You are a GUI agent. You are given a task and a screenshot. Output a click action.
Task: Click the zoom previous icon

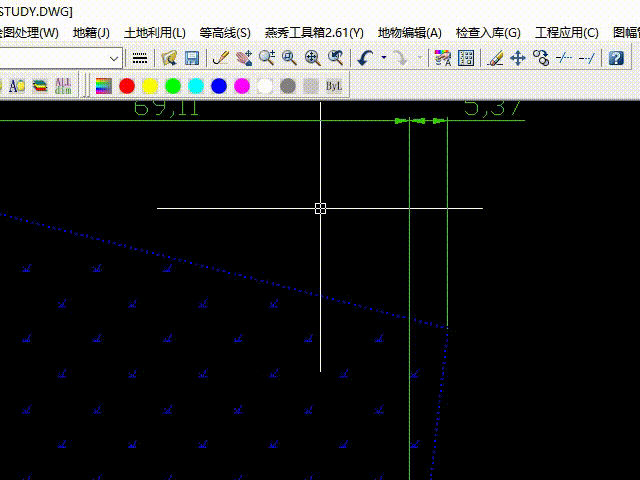336,58
